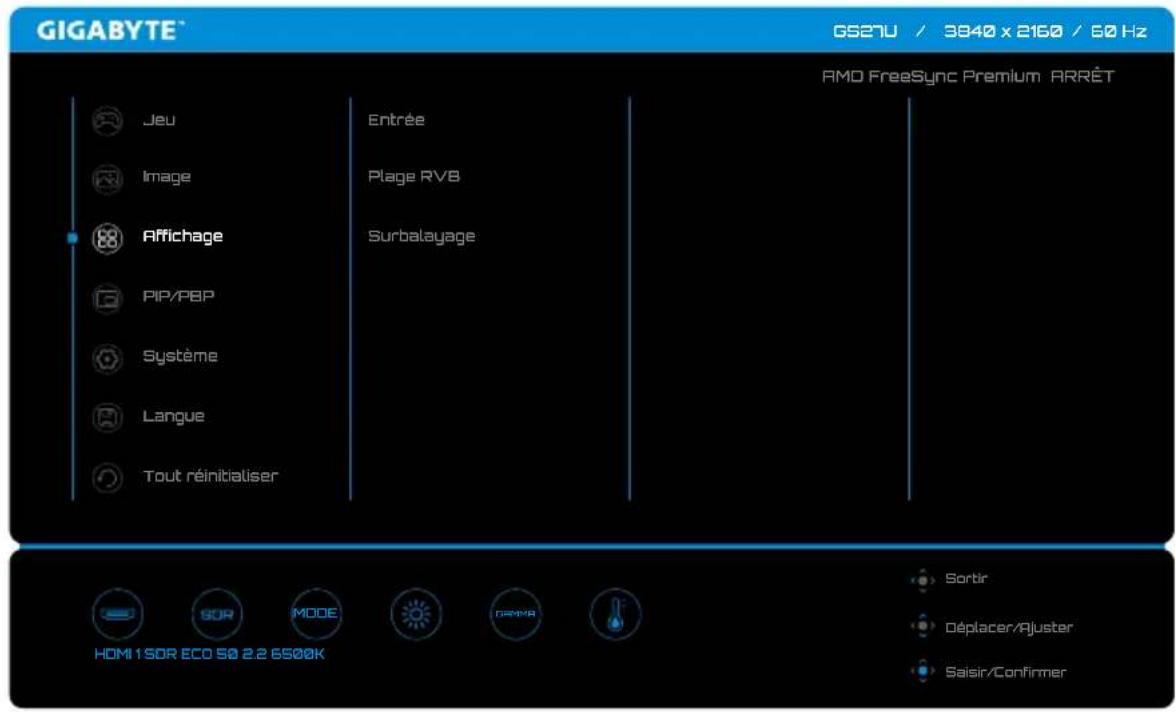Open the Entrée submenu
Image resolution: width=1176 pixels, height=712 pixels.
point(396,120)
